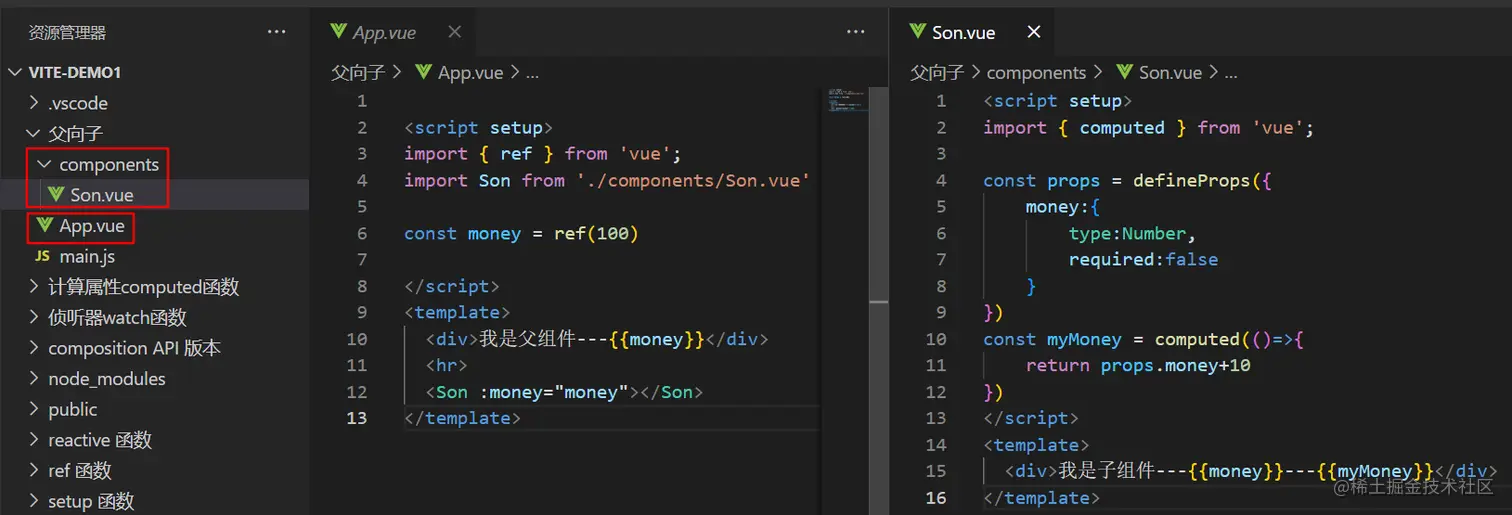Expand the .vscode folder
The image size is (1512, 515).
pos(34,103)
